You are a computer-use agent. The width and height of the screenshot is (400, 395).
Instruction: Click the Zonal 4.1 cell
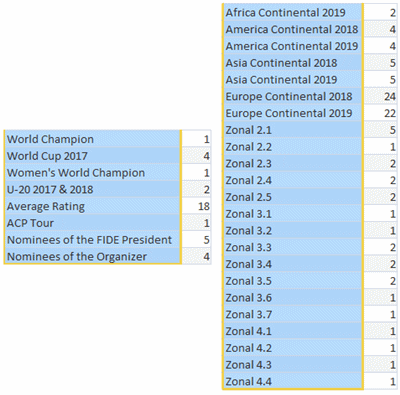(293, 331)
